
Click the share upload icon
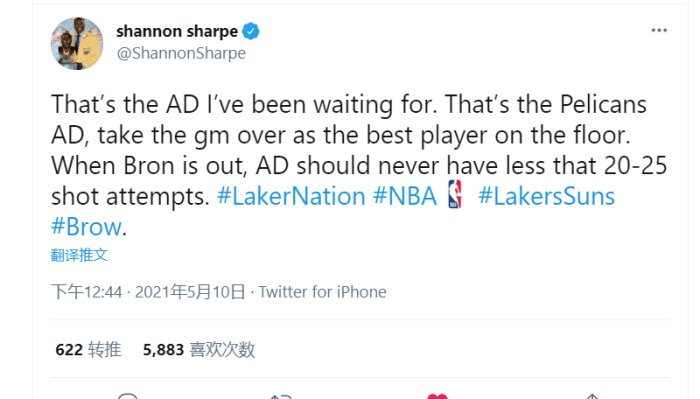click(592, 396)
